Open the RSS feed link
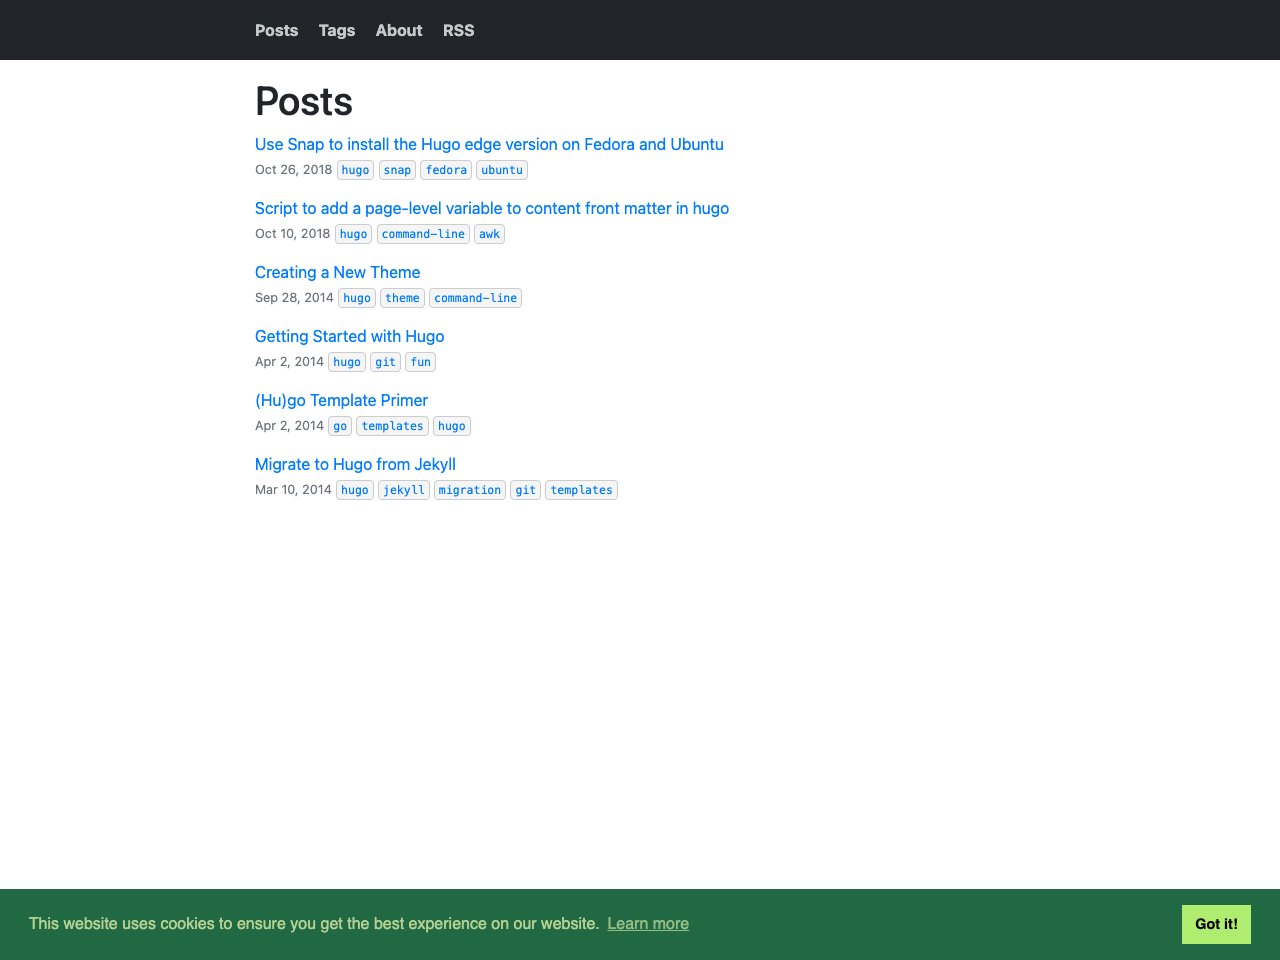Image resolution: width=1280 pixels, height=960 pixels. pyautogui.click(x=459, y=30)
